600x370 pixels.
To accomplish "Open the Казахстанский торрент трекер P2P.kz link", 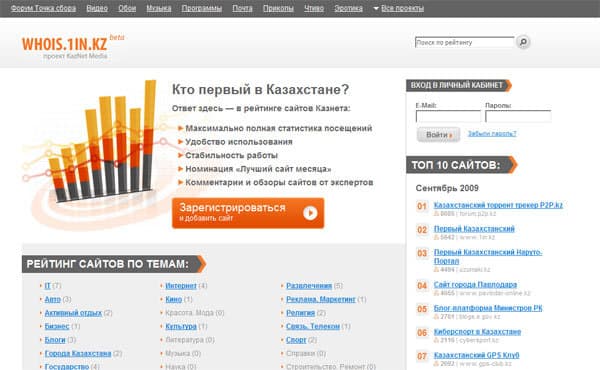I will [498, 205].
